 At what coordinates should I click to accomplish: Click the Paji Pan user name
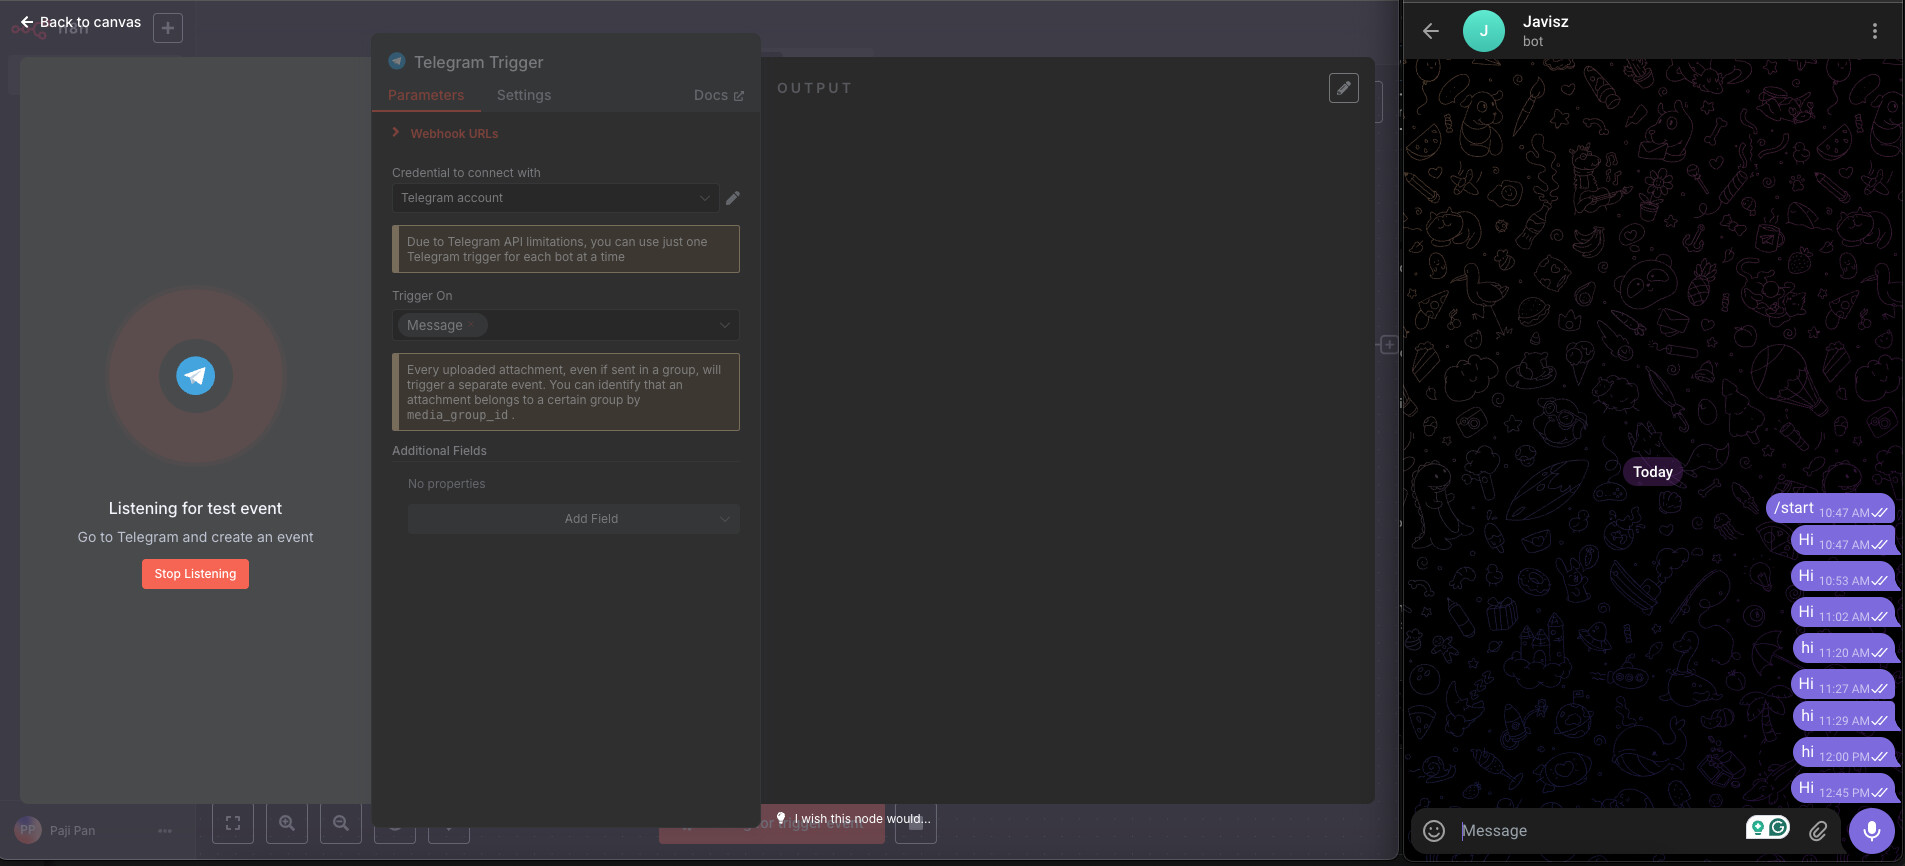click(x=72, y=831)
